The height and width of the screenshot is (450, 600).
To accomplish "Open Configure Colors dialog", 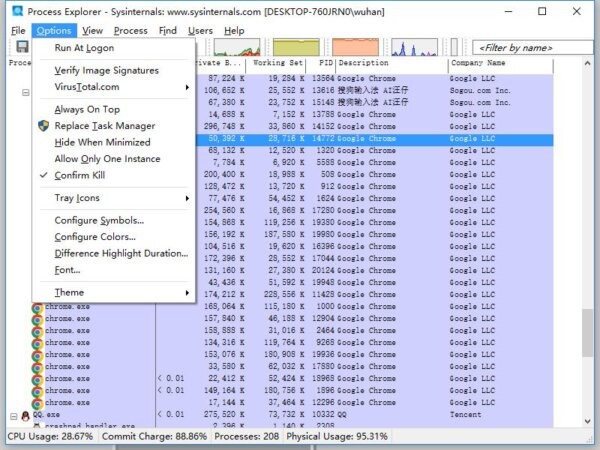I will tap(114, 237).
